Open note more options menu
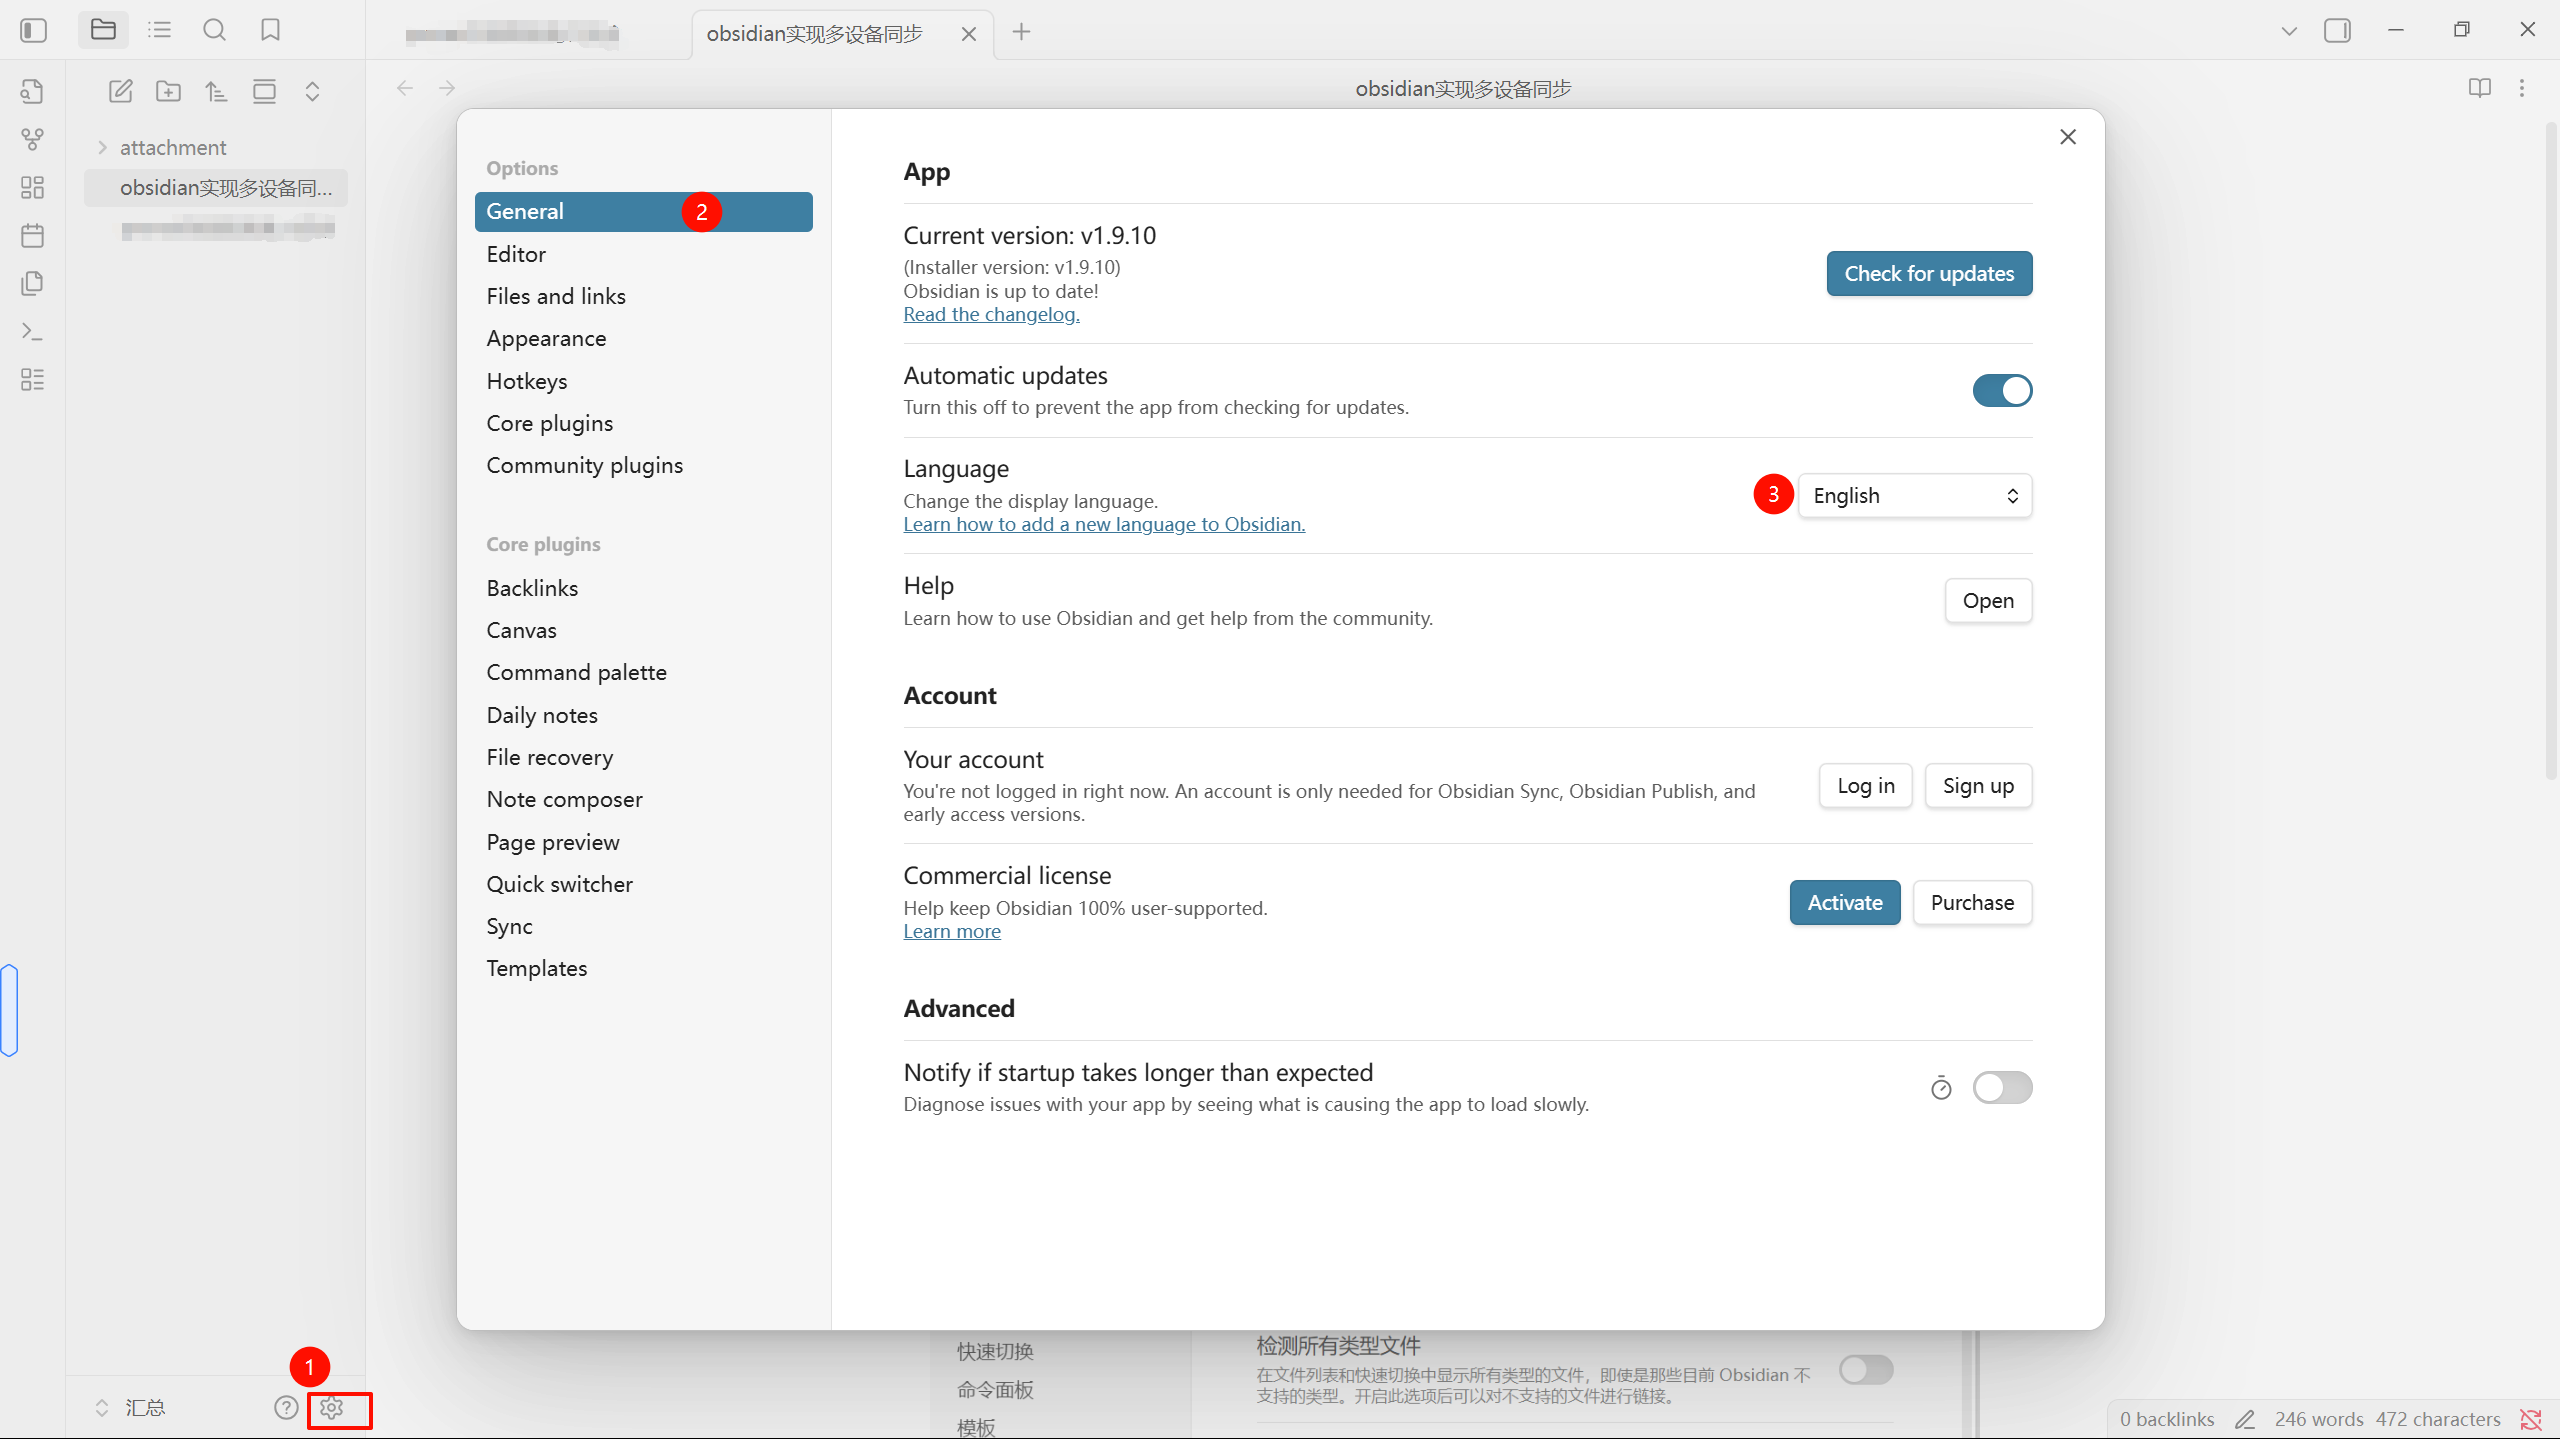Viewport: 2560px width, 1439px height. [2522, 89]
